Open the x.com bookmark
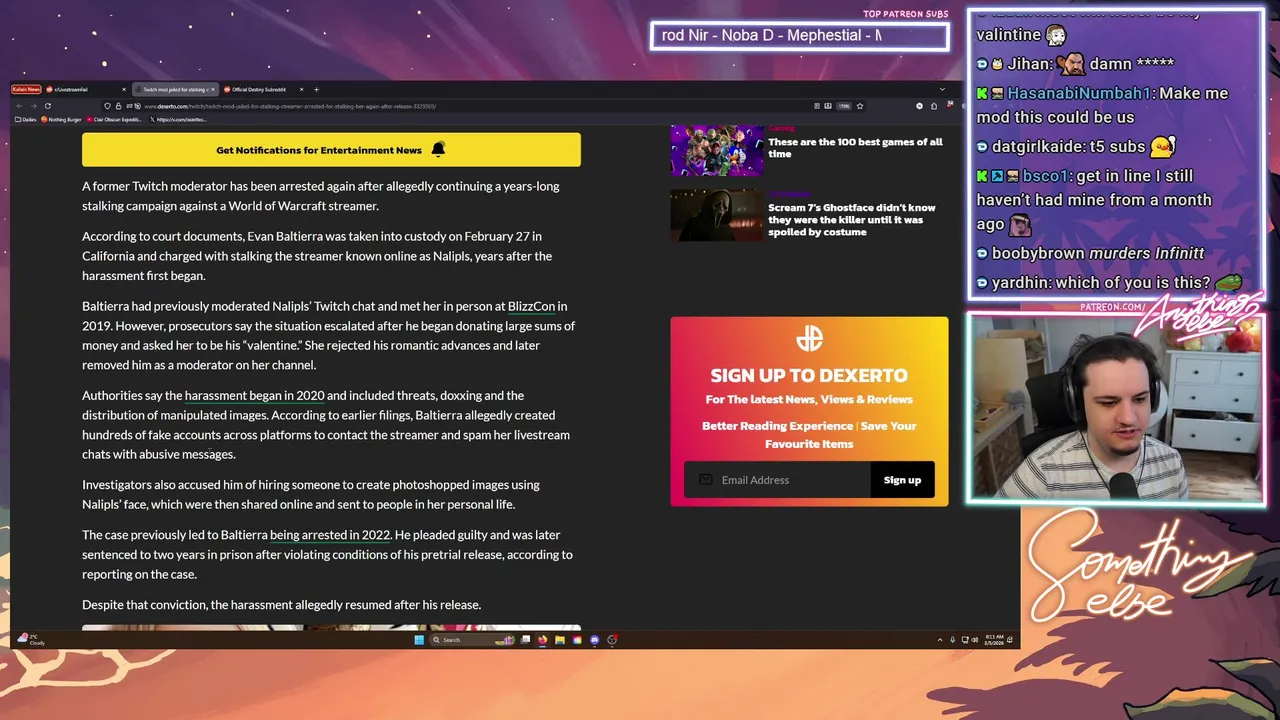Viewport: 1280px width, 720px height. click(x=178, y=119)
